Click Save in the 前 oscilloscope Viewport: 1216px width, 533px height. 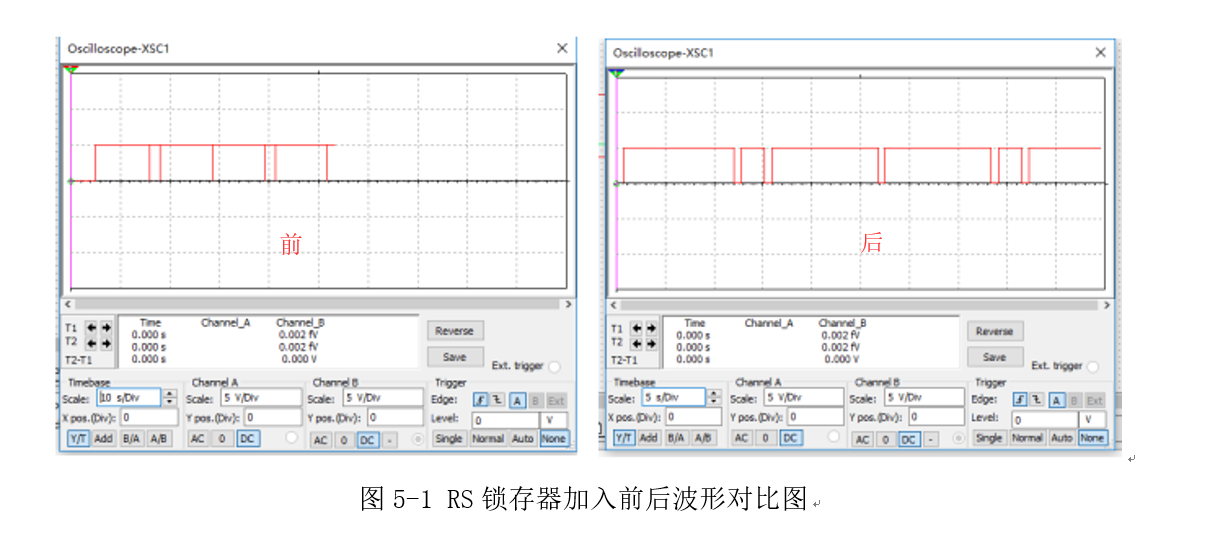point(454,356)
